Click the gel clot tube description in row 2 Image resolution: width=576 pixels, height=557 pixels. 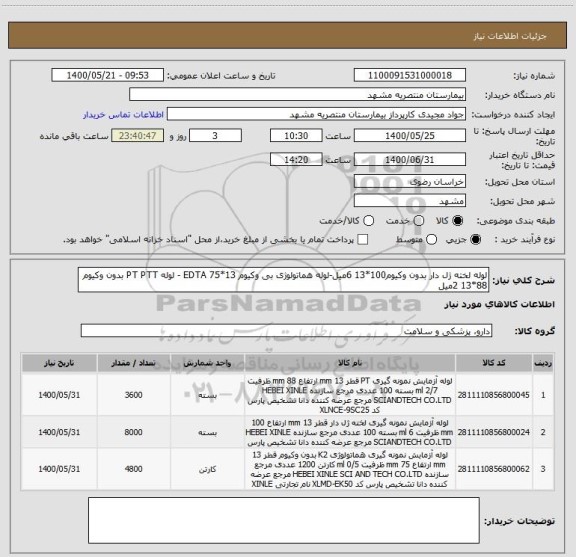pos(350,432)
